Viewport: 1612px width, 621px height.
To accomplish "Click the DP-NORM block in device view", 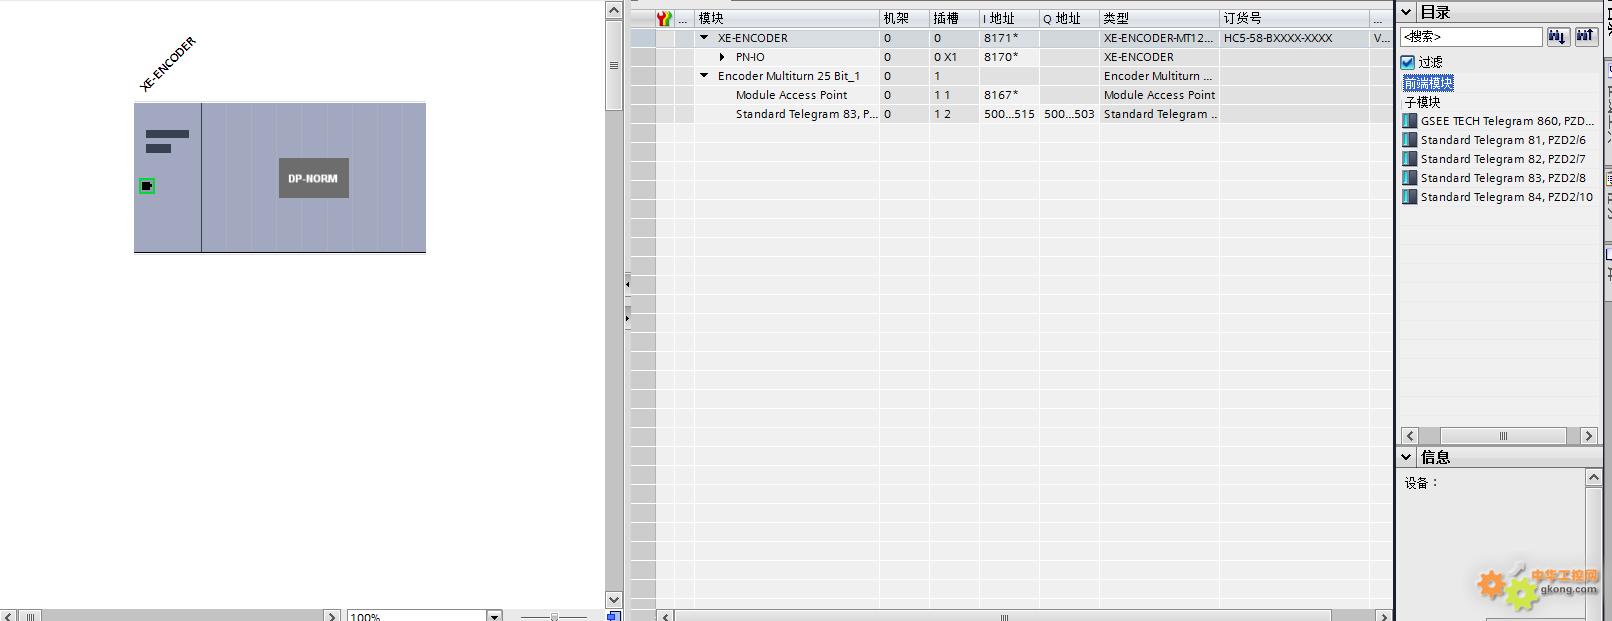I will tap(313, 178).
